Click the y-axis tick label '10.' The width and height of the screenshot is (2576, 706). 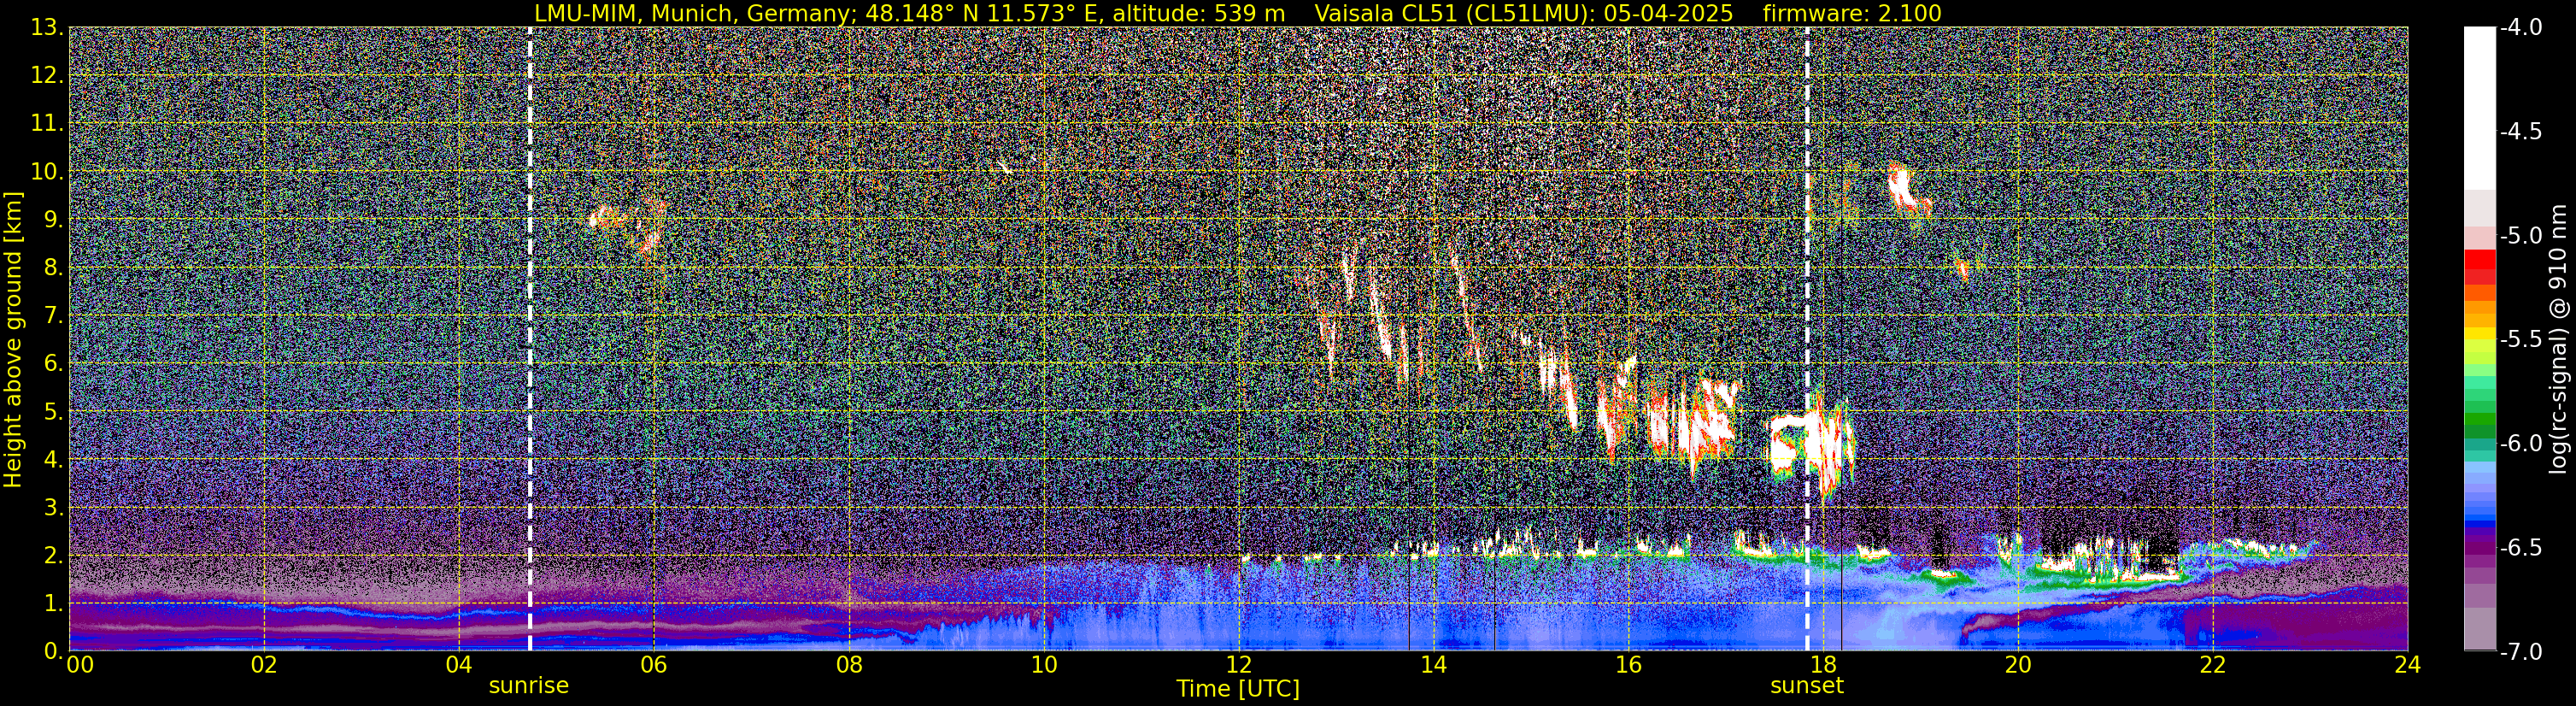[48, 171]
